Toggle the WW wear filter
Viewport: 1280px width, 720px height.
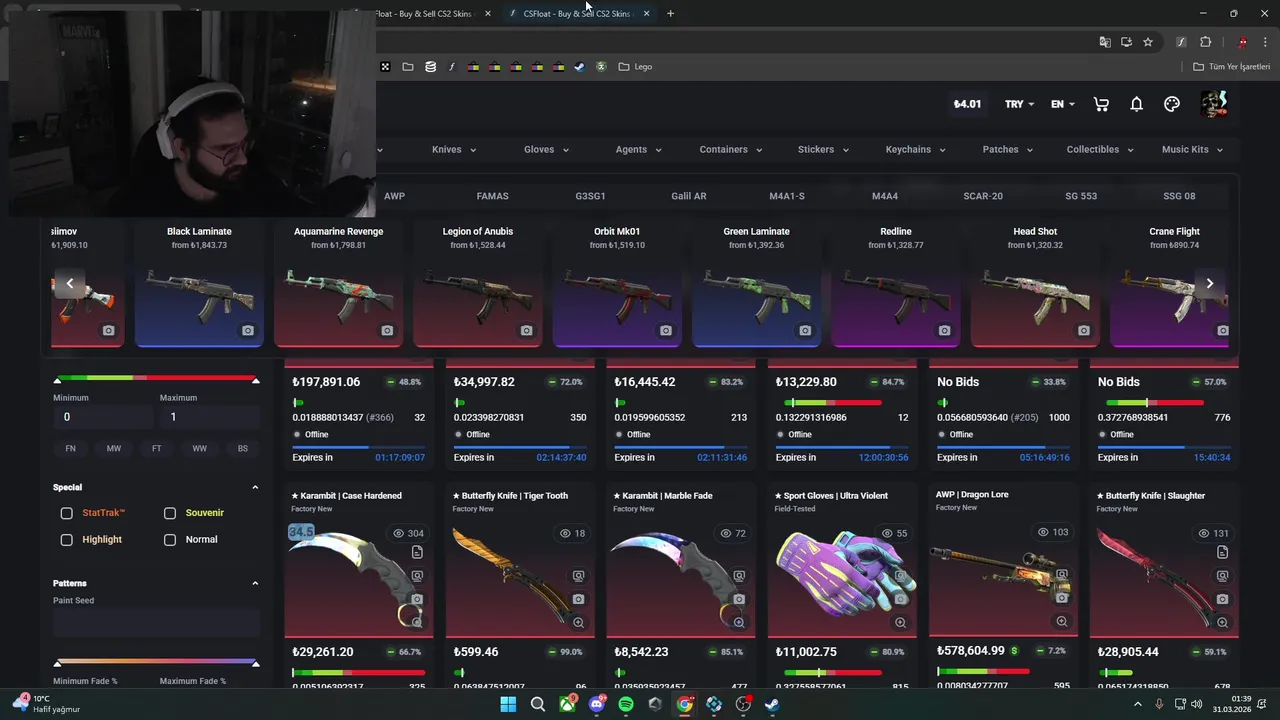point(200,449)
